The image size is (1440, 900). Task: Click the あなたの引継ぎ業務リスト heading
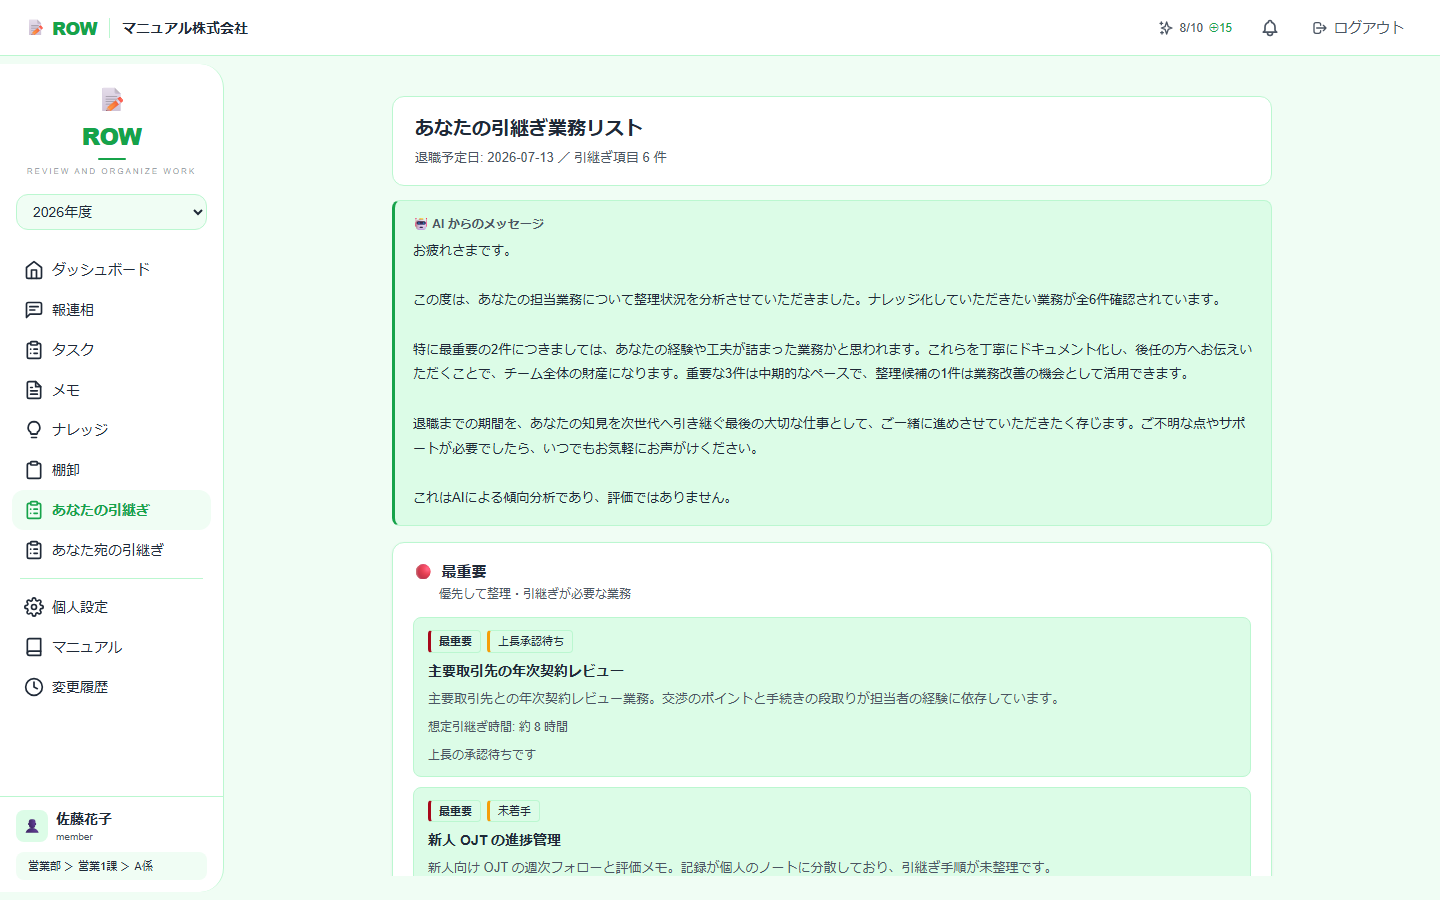[x=528, y=128]
